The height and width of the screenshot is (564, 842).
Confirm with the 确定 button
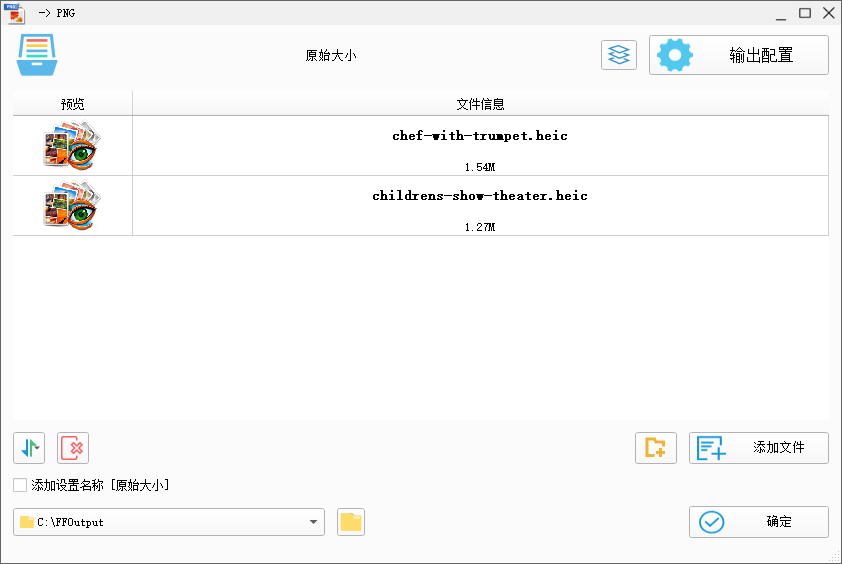759,522
